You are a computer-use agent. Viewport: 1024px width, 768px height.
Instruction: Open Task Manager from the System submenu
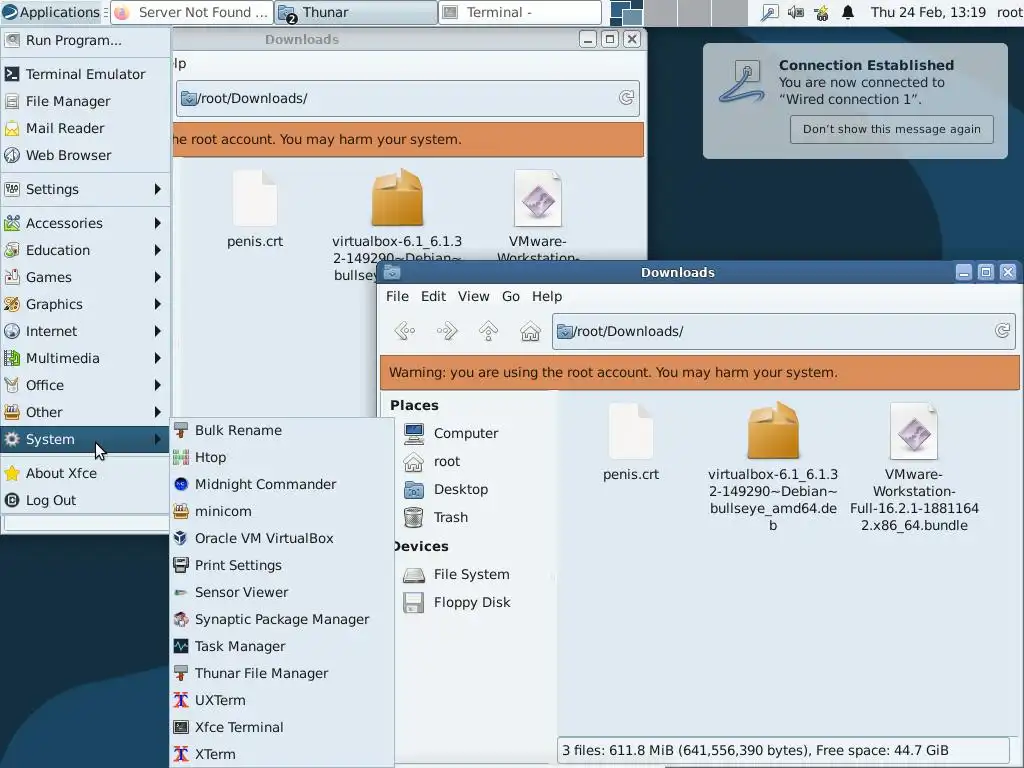click(x=281, y=646)
